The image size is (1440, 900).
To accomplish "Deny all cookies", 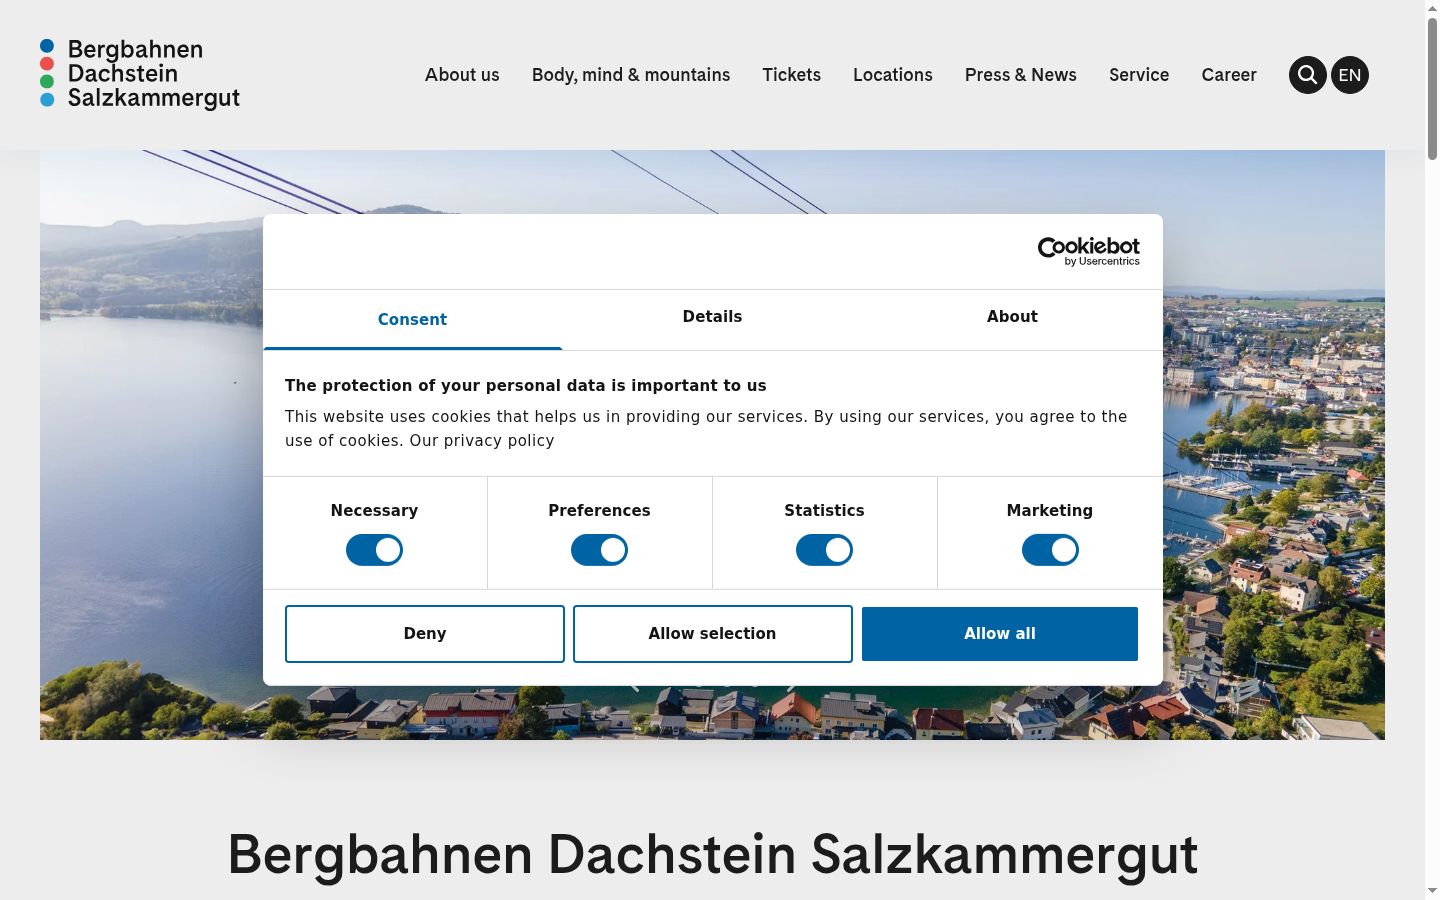I will tap(425, 634).
